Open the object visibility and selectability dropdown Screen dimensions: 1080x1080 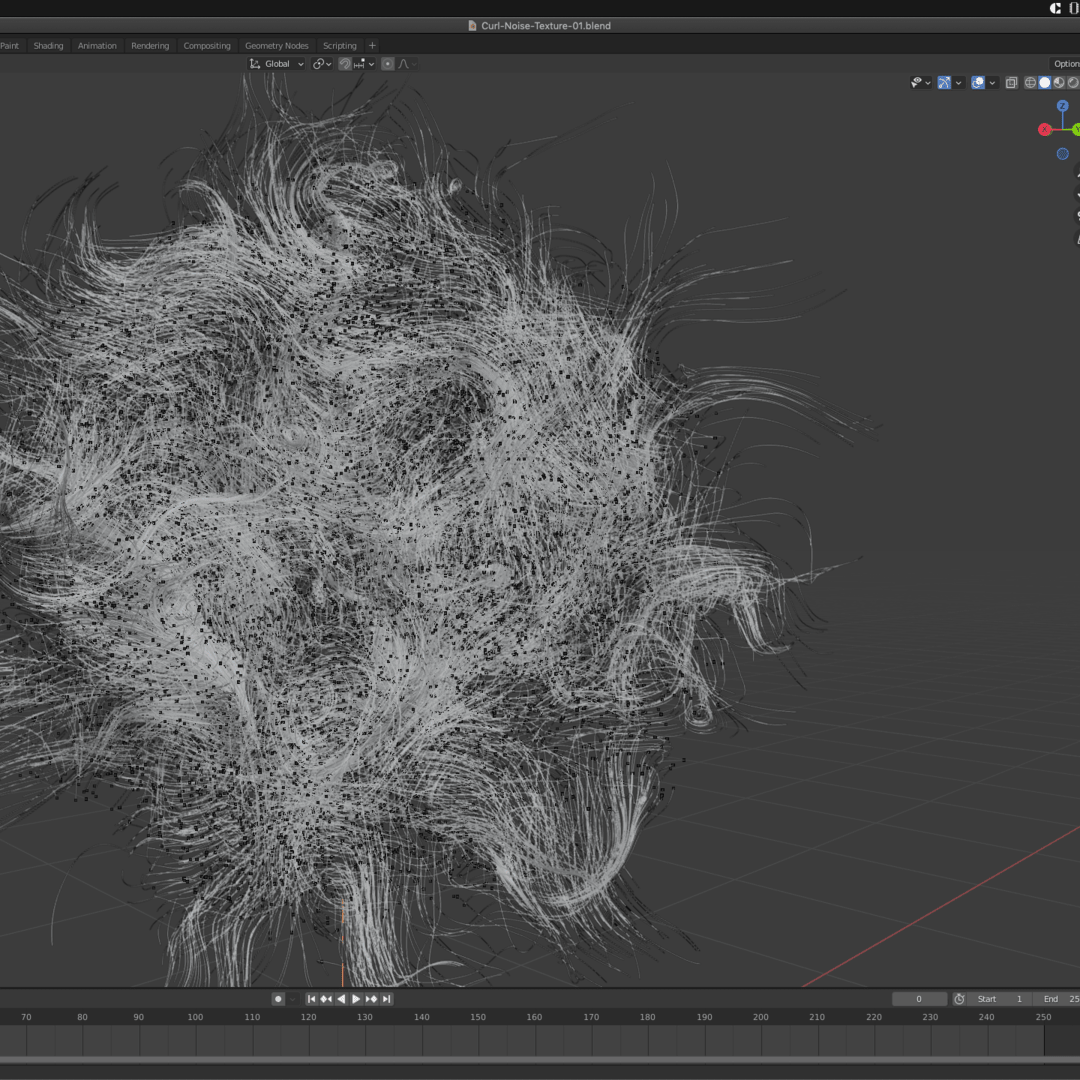[x=920, y=83]
